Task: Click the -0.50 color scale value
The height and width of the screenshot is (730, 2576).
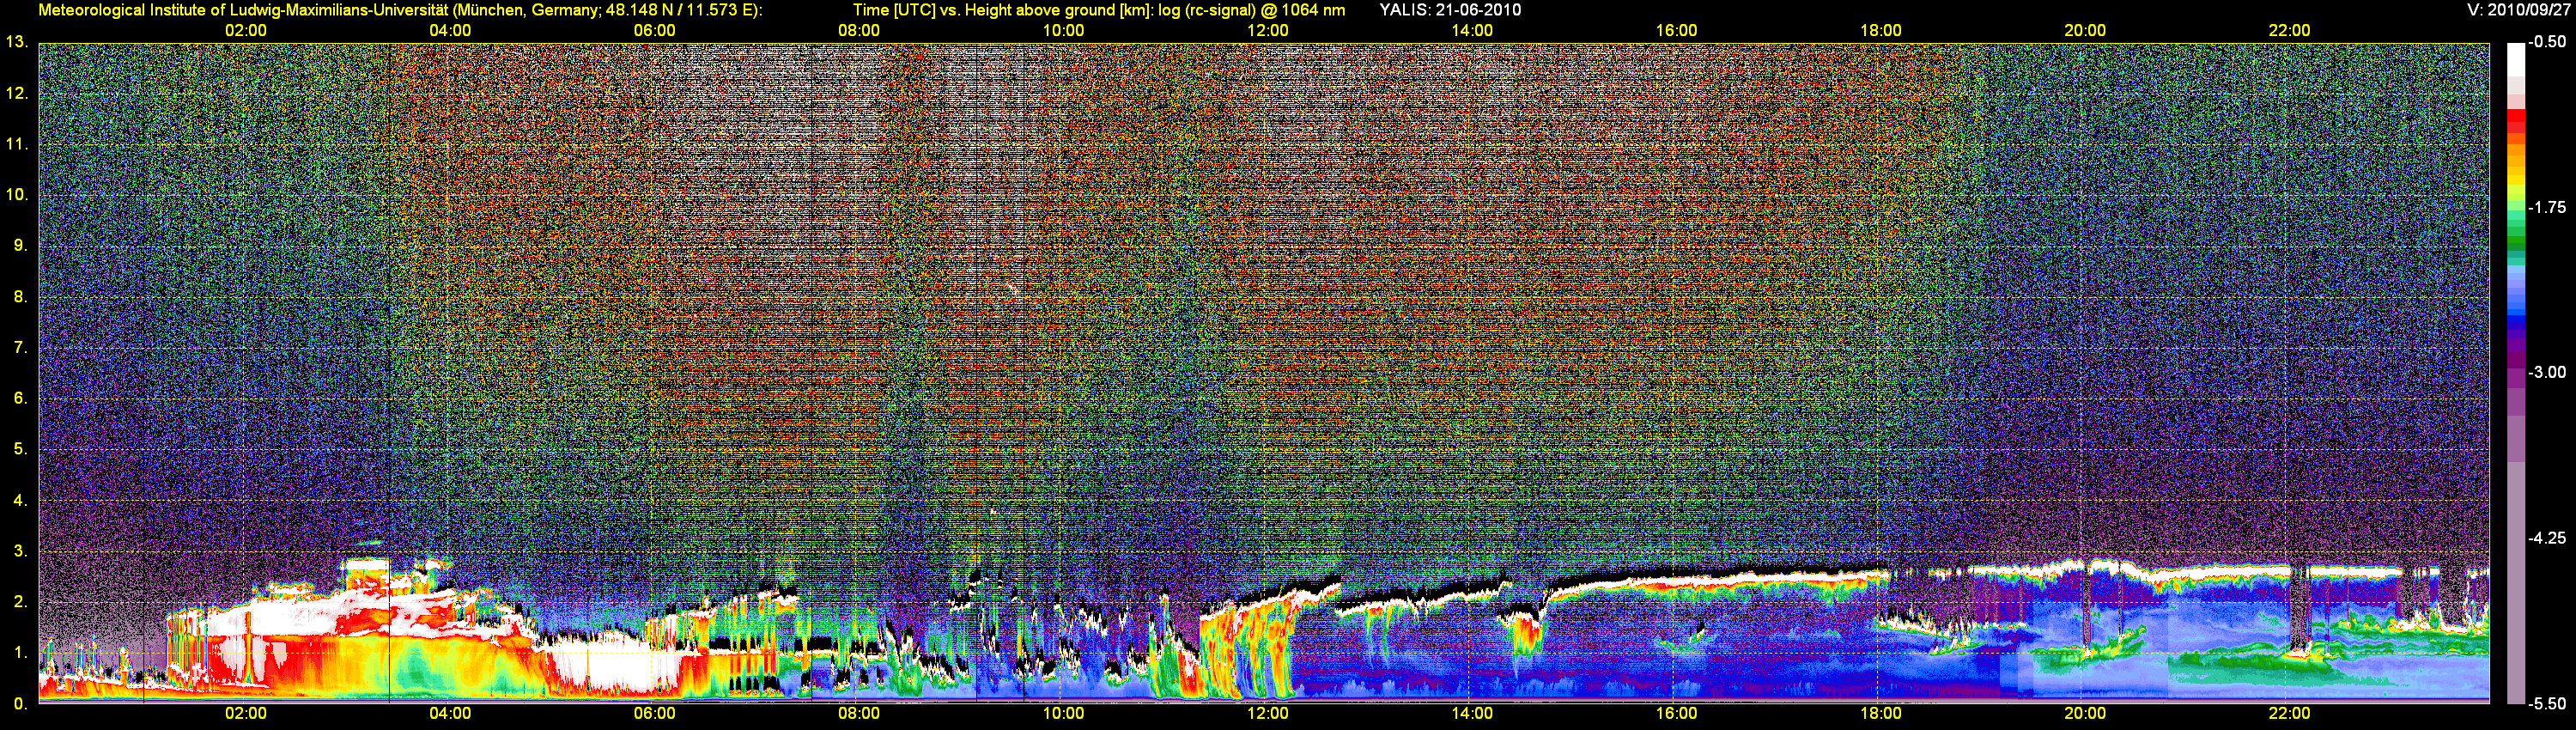Action: [2547, 42]
